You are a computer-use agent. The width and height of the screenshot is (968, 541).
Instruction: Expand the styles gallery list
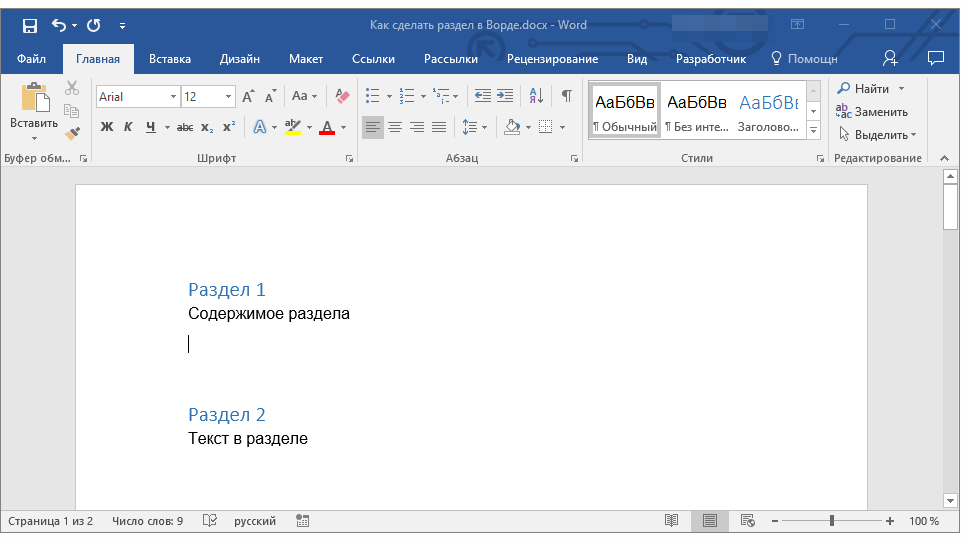(x=813, y=130)
